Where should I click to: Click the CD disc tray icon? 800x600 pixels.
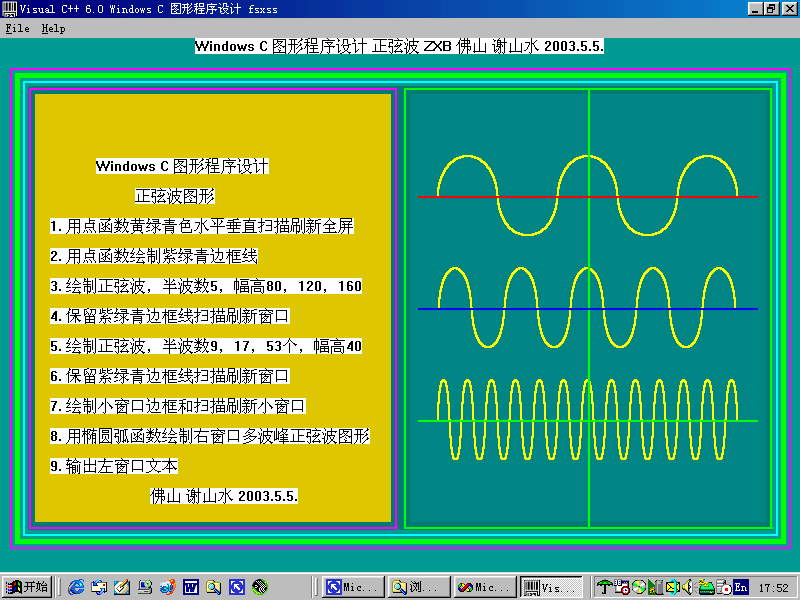coord(639,587)
